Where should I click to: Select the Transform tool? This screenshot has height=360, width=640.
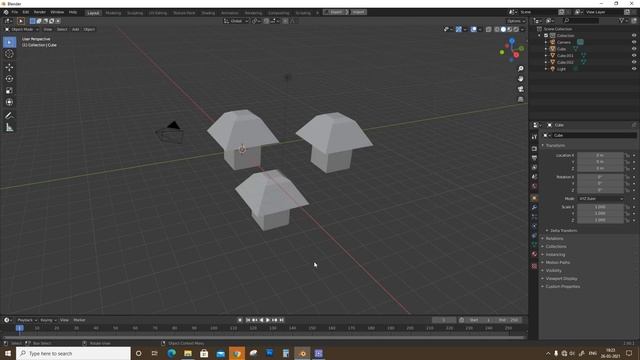pos(9,102)
